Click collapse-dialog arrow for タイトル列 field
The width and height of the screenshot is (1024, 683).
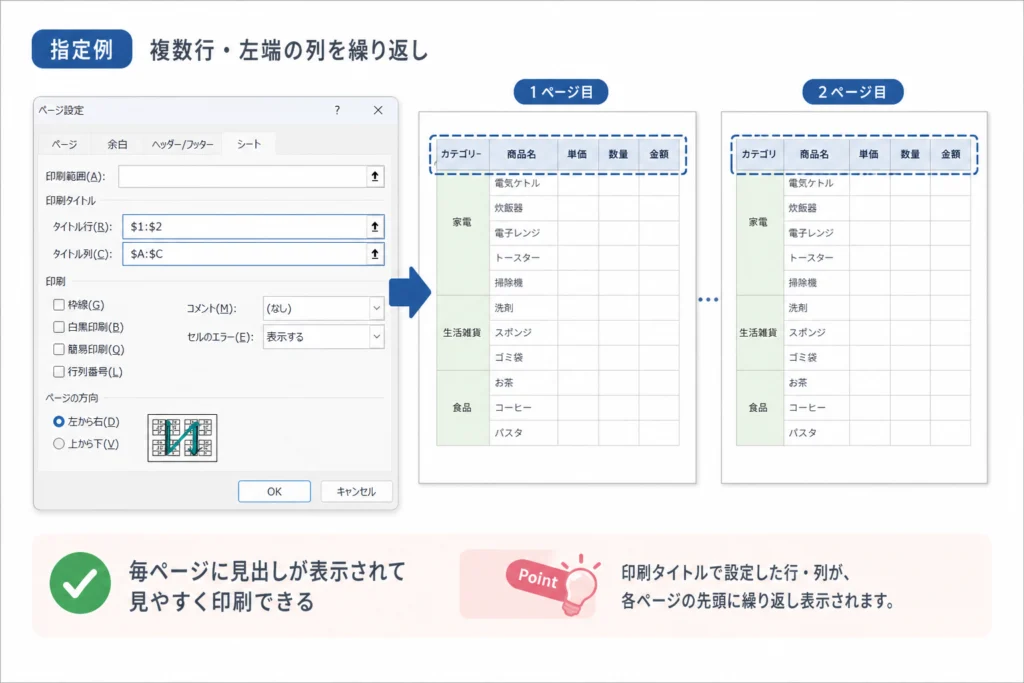pyautogui.click(x=375, y=254)
